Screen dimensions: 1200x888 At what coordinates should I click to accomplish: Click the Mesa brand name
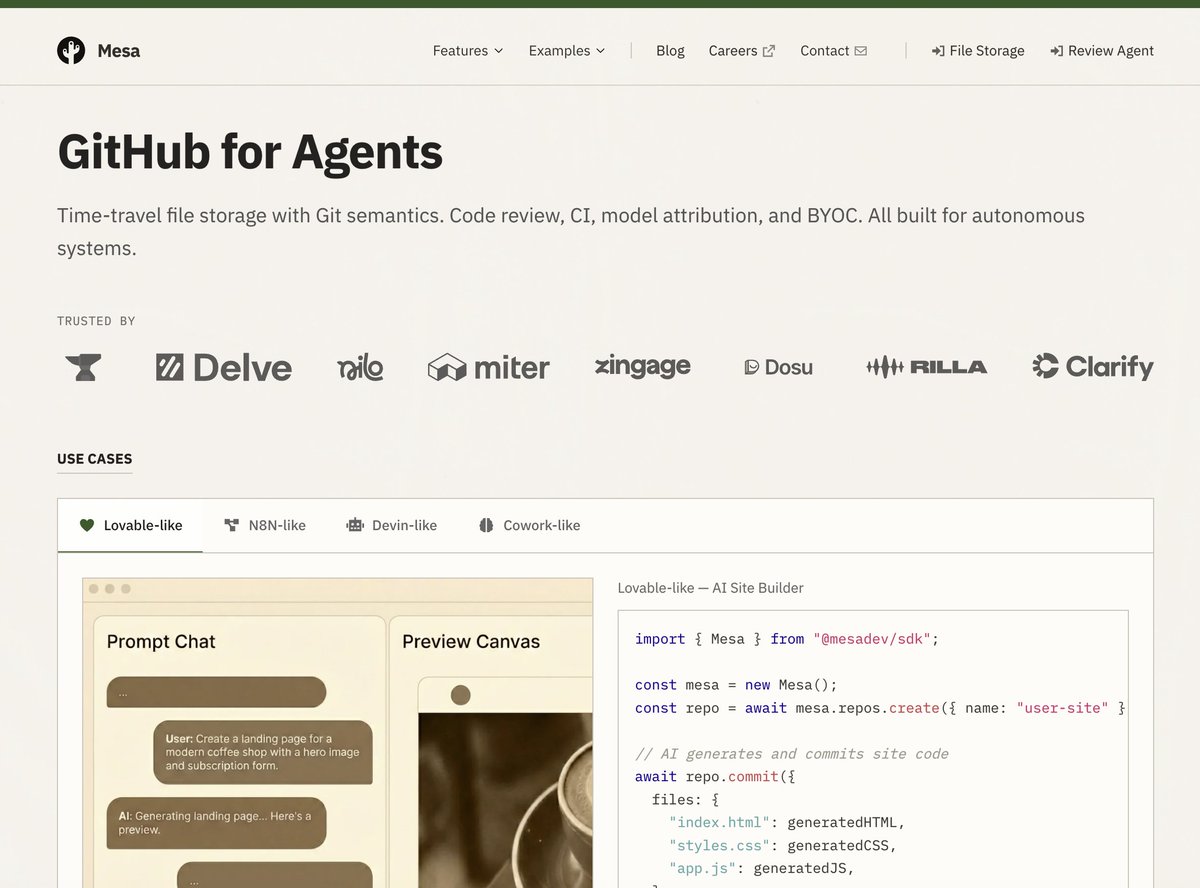pyautogui.click(x=119, y=51)
